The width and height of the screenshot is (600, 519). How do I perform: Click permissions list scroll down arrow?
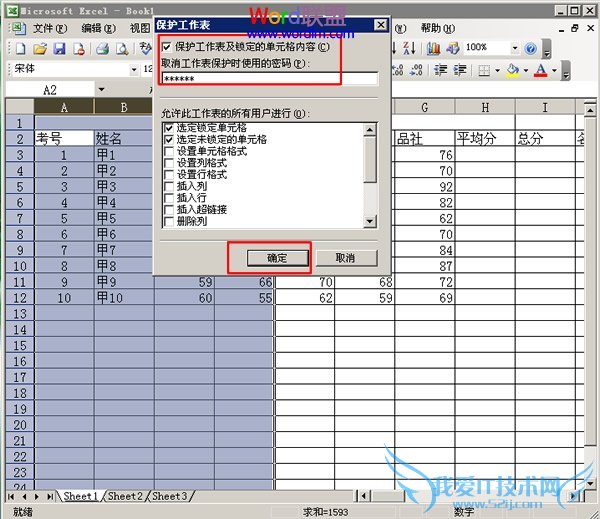(x=370, y=221)
